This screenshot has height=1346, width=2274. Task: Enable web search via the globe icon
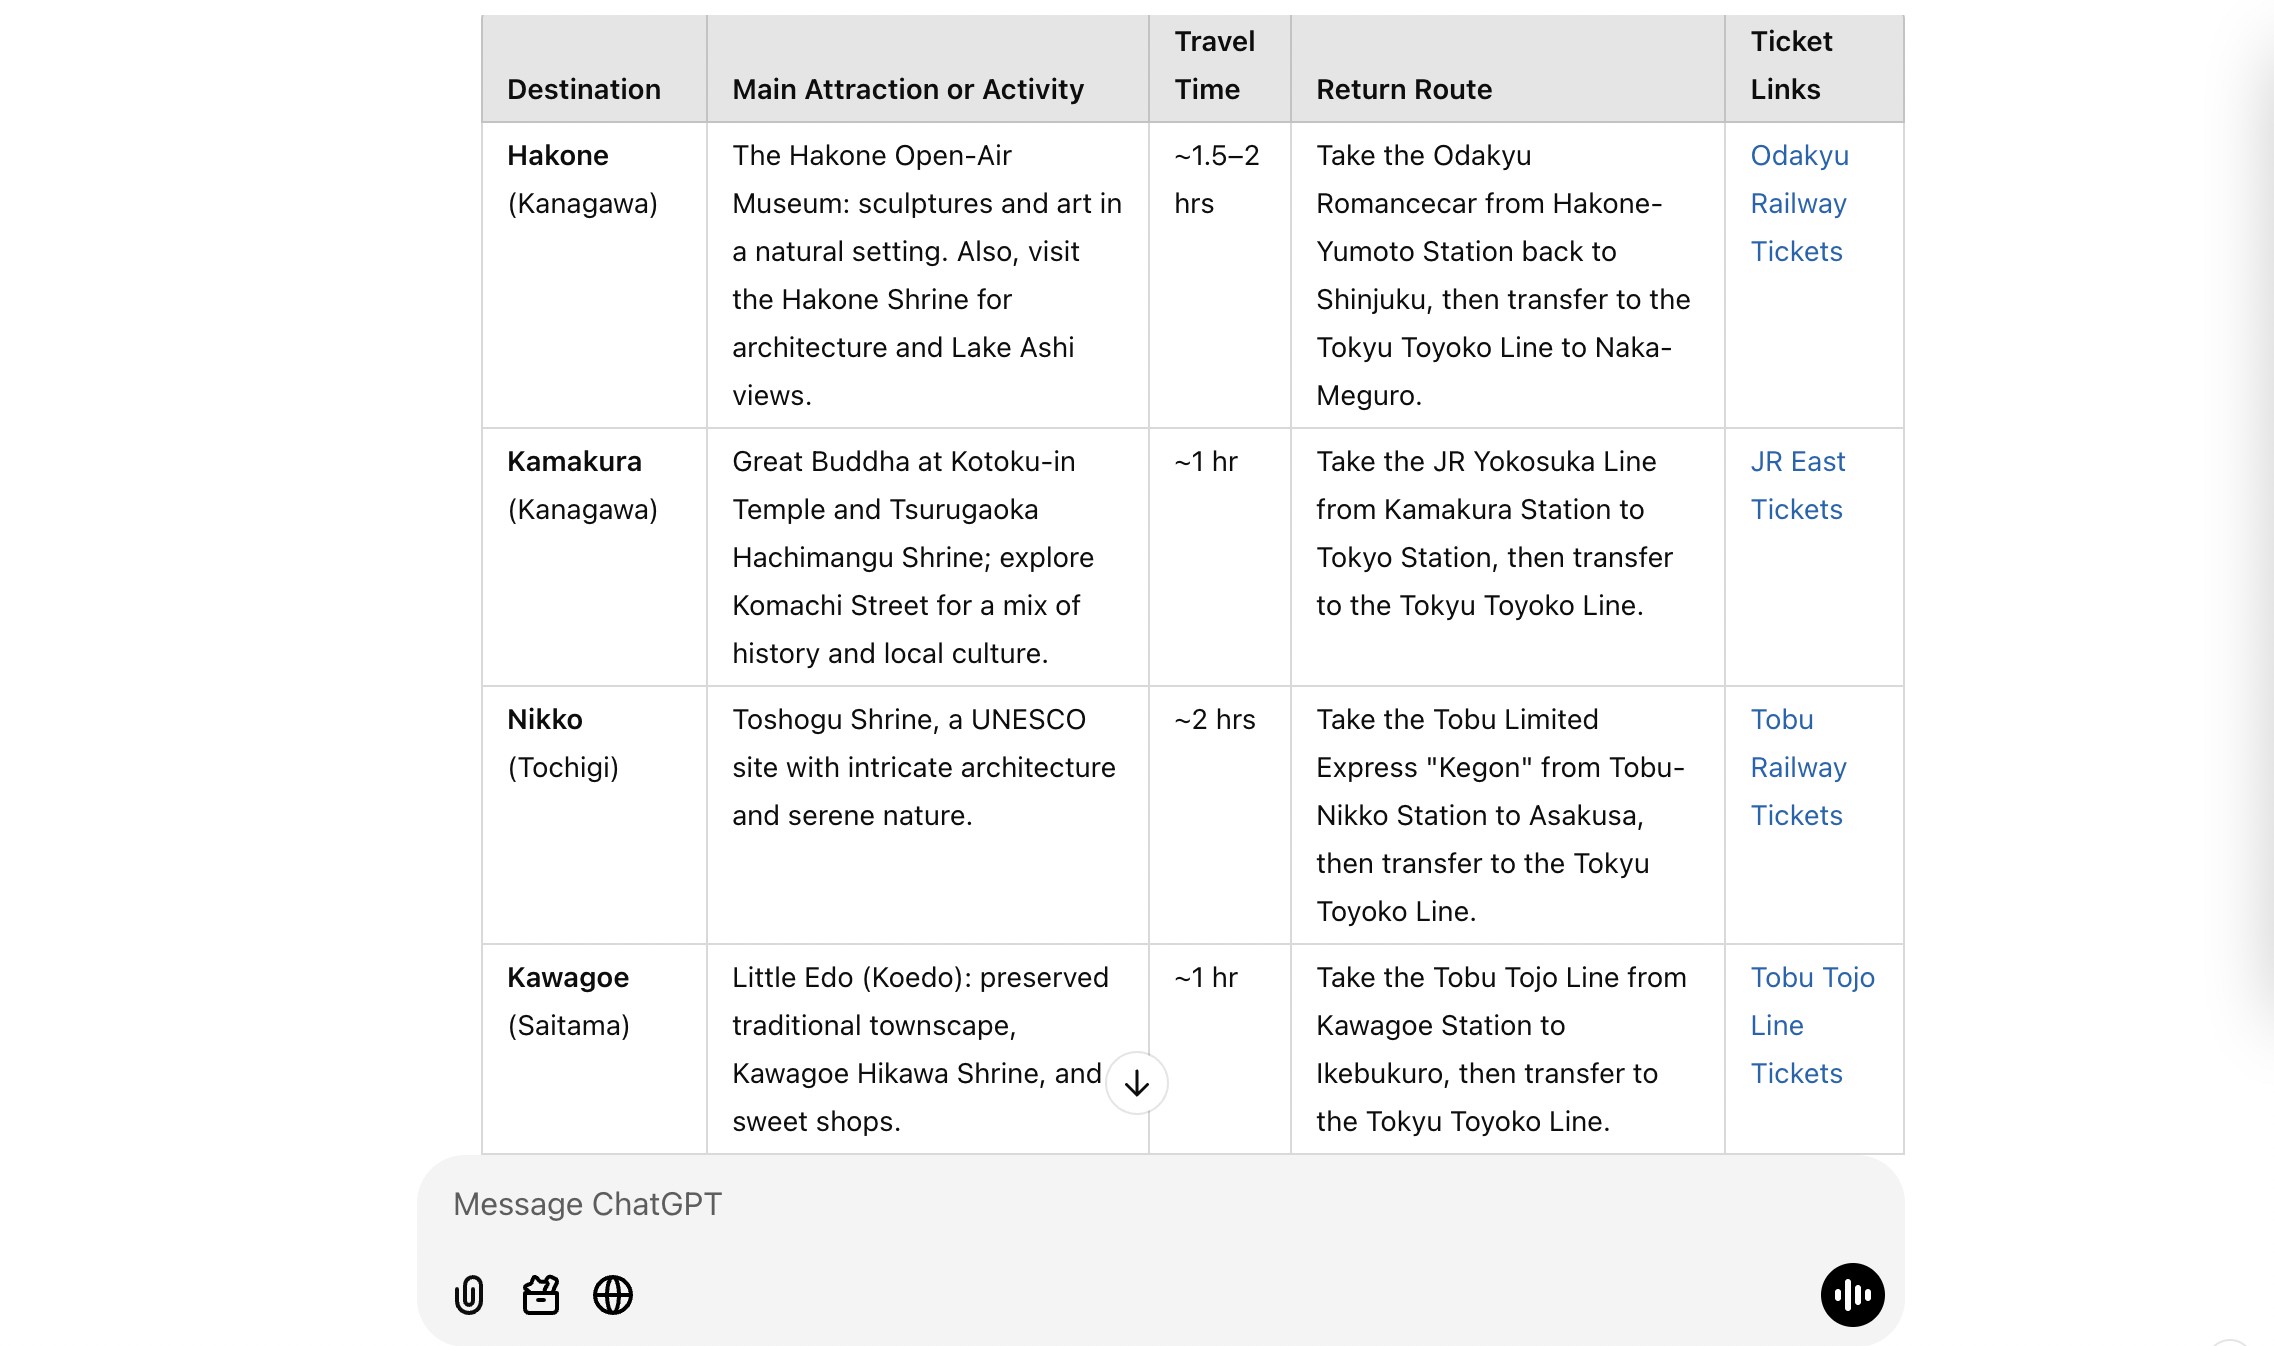click(x=613, y=1295)
